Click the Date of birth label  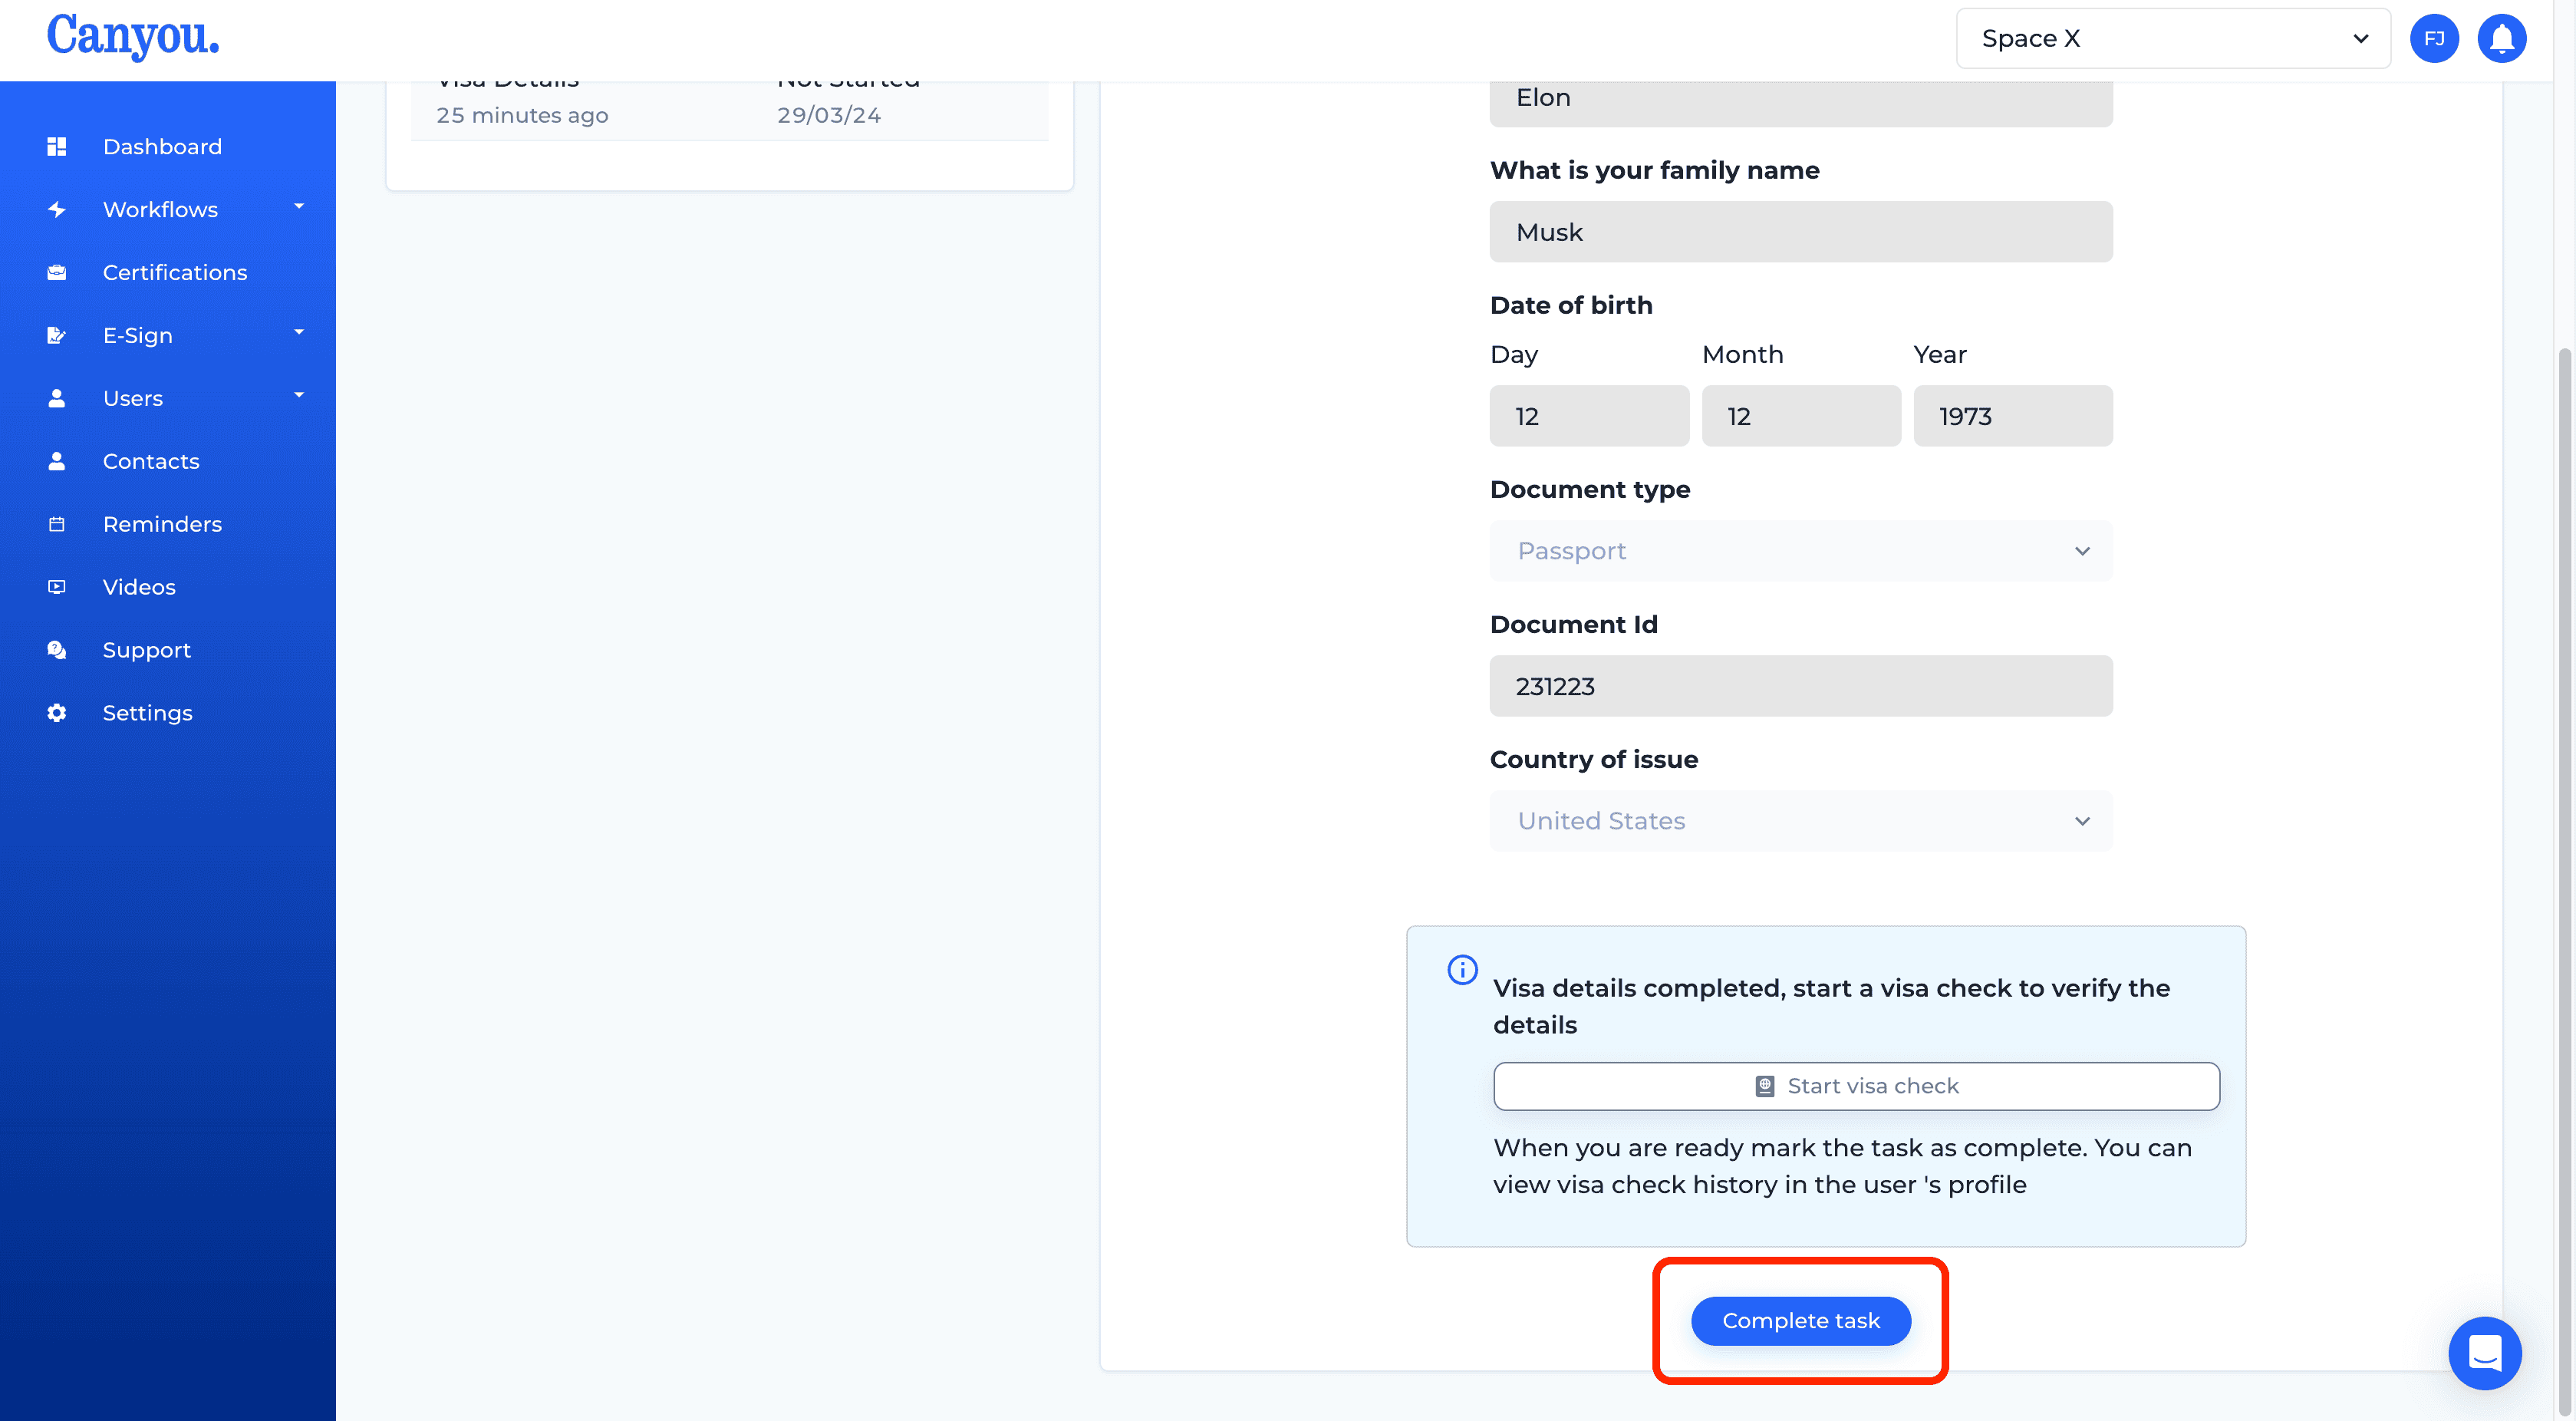click(1571, 305)
